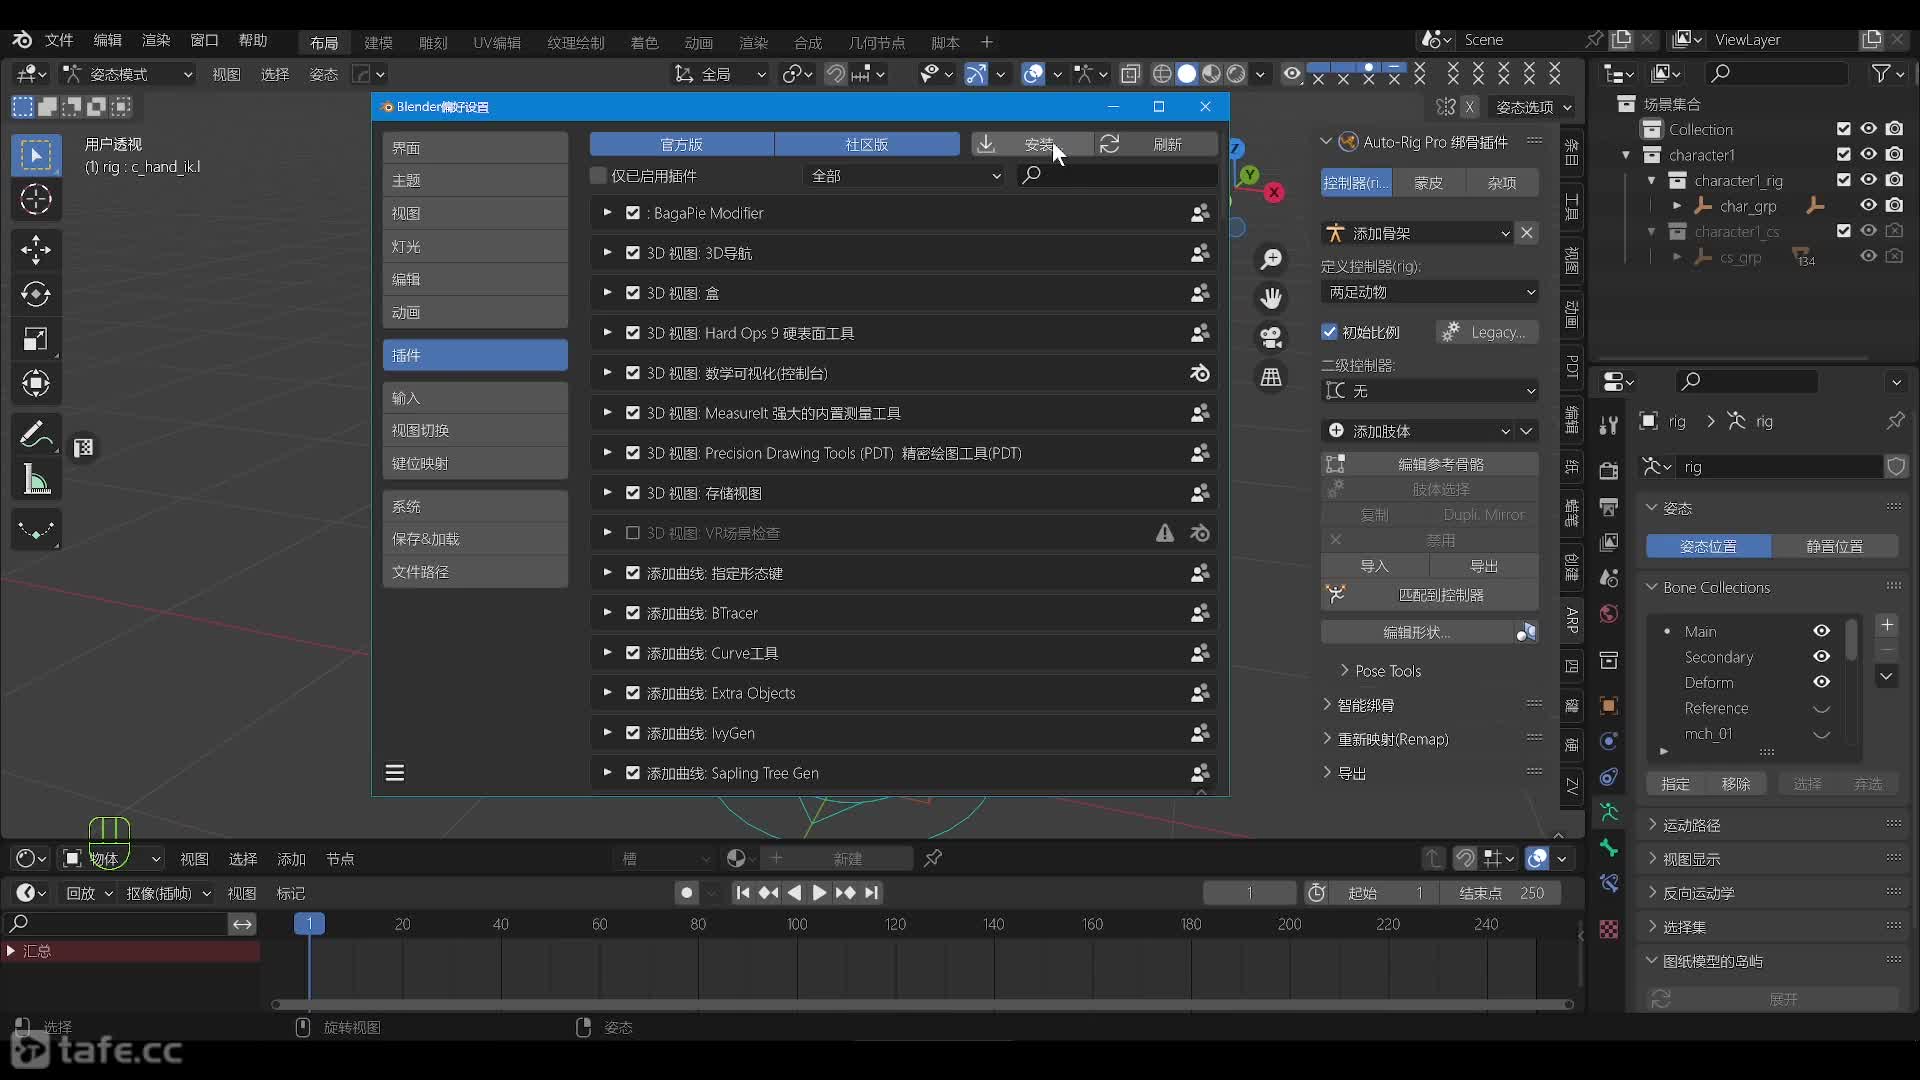This screenshot has width=1920, height=1080.
Task: Switch to the 建模 workspace tab
Action: (378, 42)
